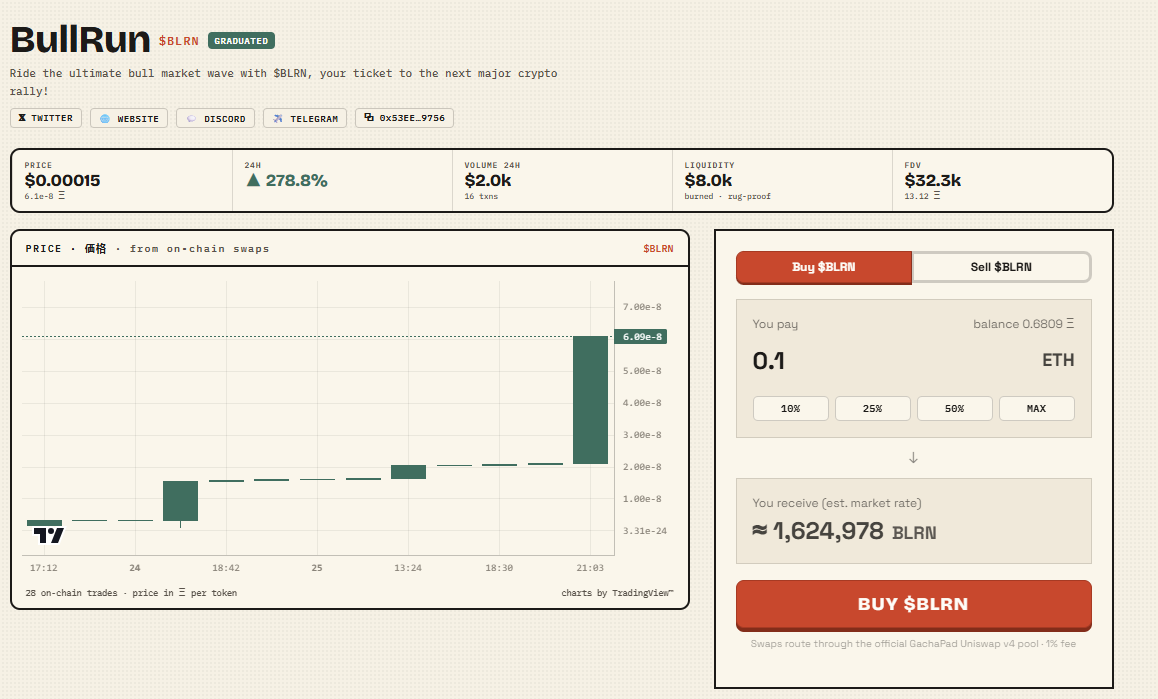Click the $BLRN label in chart header
The height and width of the screenshot is (699, 1158).
coord(658,249)
